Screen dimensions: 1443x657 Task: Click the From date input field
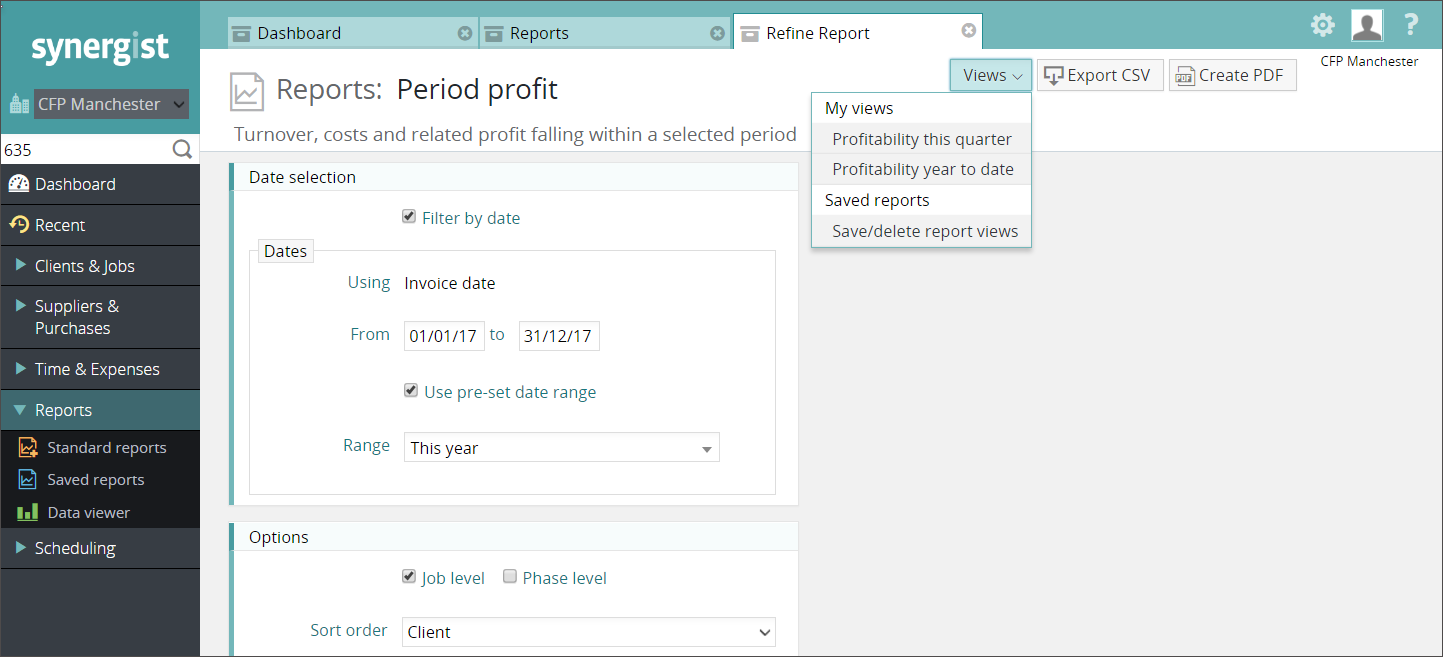pos(444,336)
